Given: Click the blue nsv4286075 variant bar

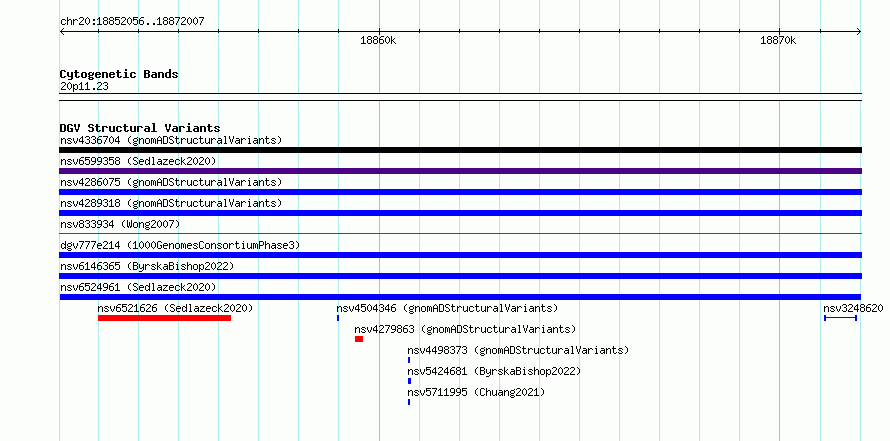Looking at the screenshot, I should pyautogui.click(x=460, y=192).
